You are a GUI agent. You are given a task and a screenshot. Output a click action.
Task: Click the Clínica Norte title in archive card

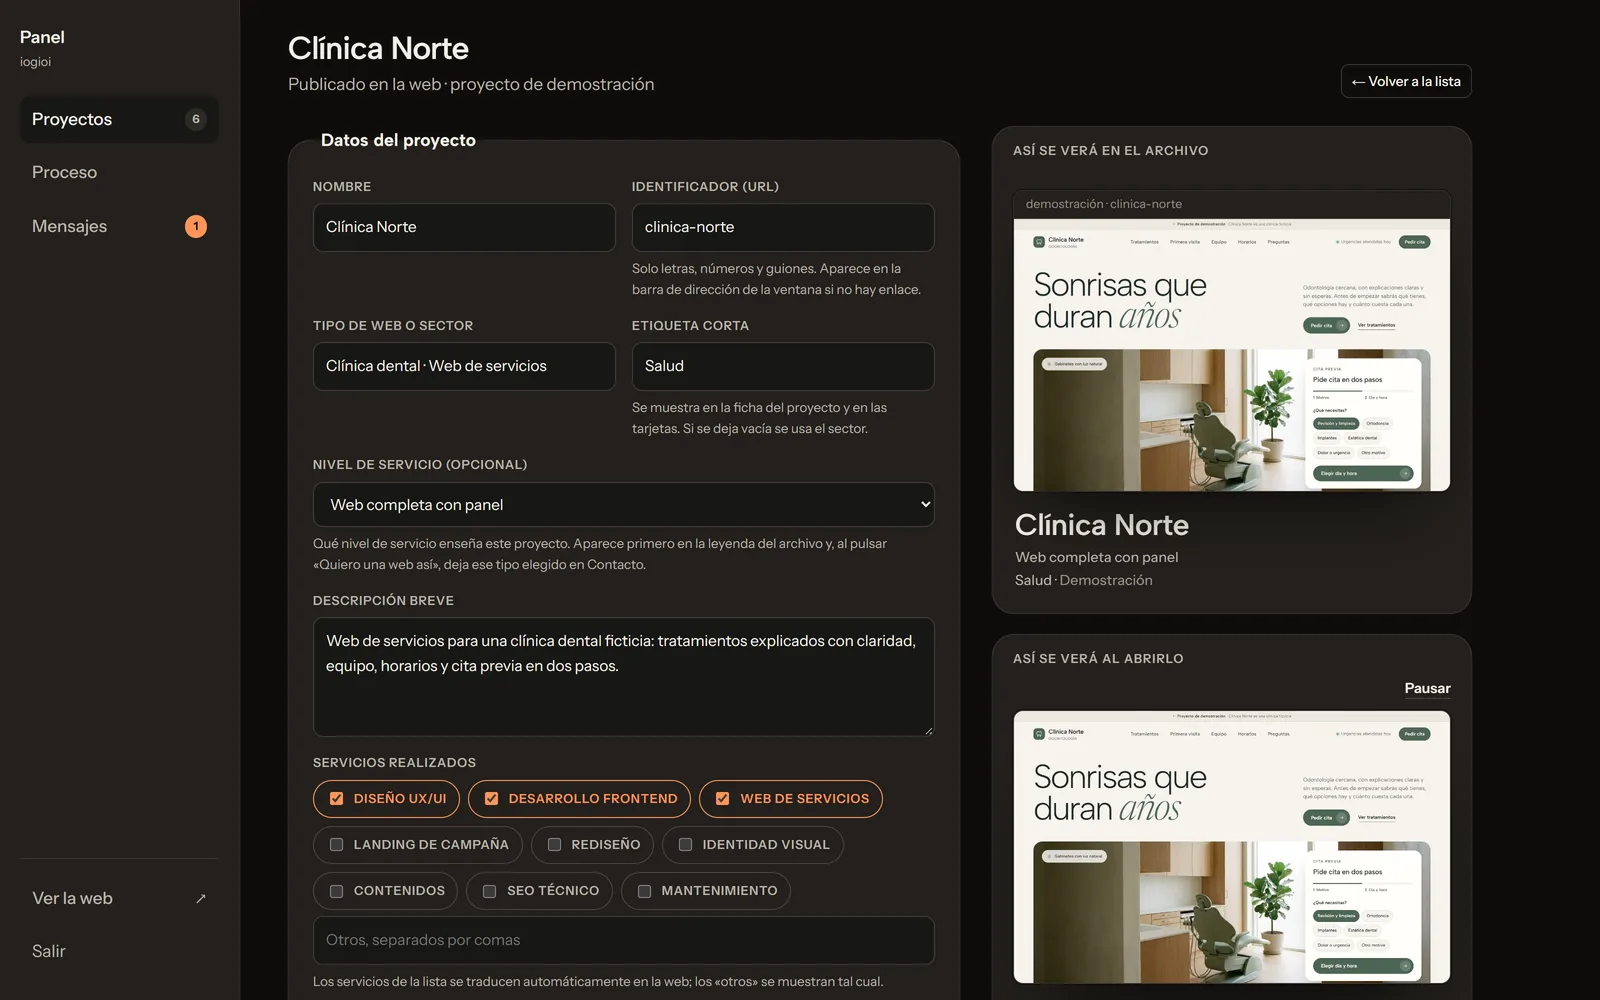pos(1102,525)
